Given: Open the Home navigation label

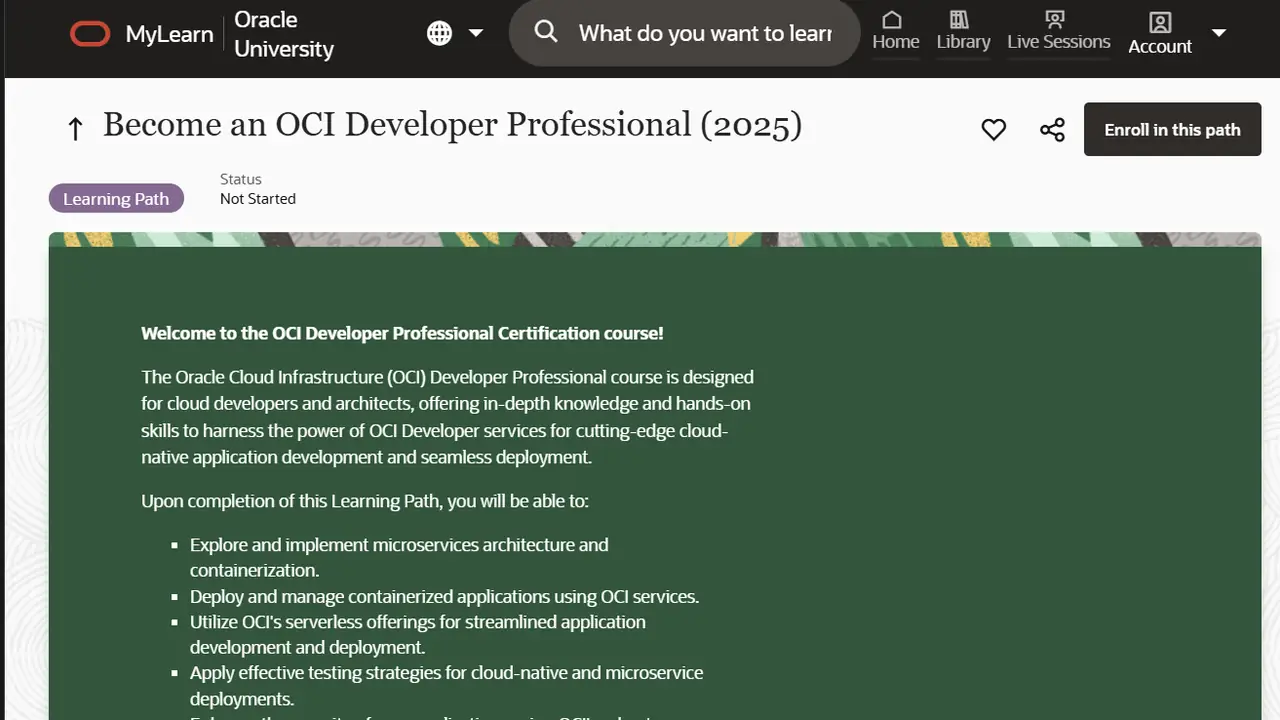Looking at the screenshot, I should [x=895, y=42].
